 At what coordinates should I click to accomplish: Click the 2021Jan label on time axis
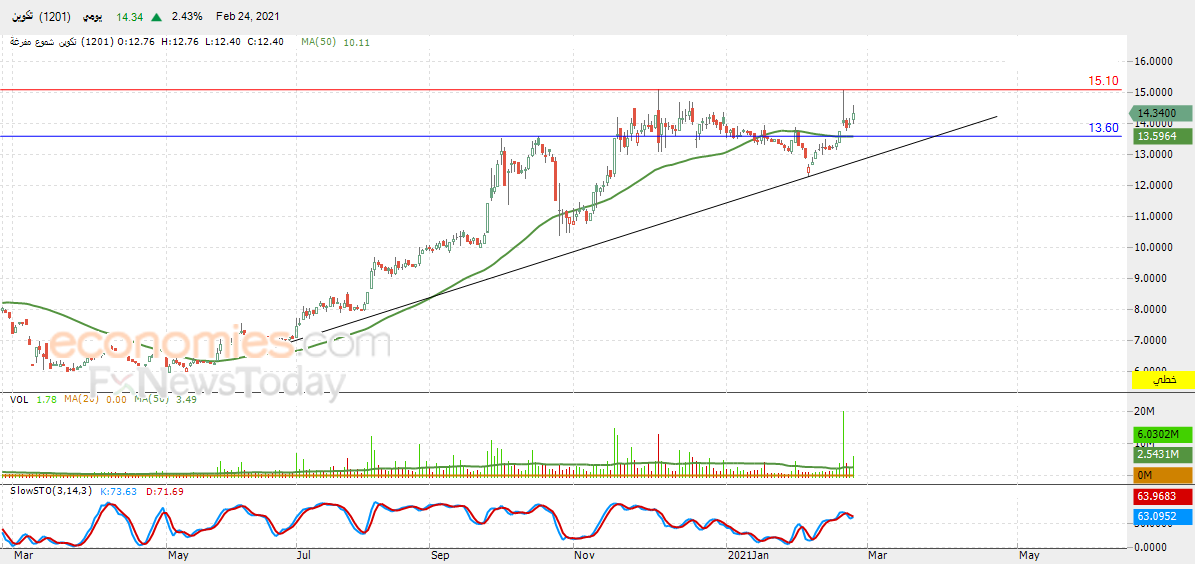747,556
